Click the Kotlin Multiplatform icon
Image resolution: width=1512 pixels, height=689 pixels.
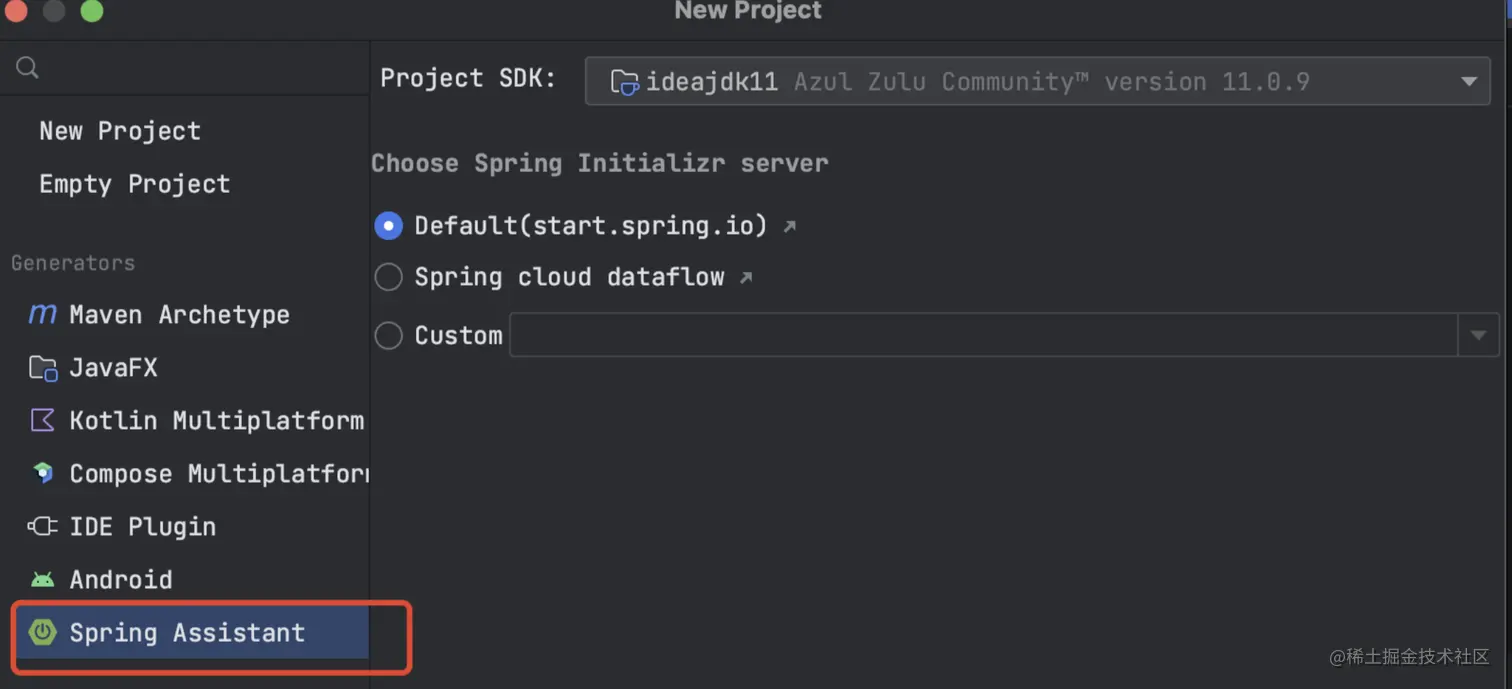pos(42,420)
